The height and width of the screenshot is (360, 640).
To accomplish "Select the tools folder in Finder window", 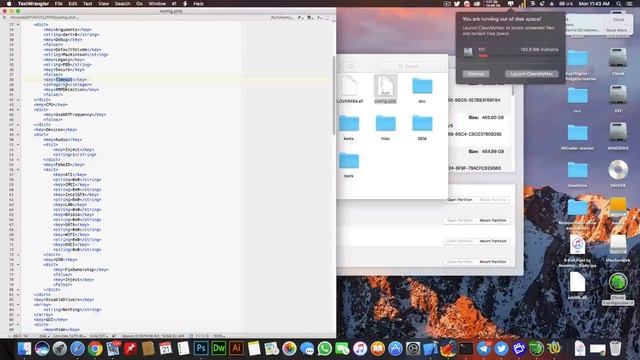I will tap(349, 164).
